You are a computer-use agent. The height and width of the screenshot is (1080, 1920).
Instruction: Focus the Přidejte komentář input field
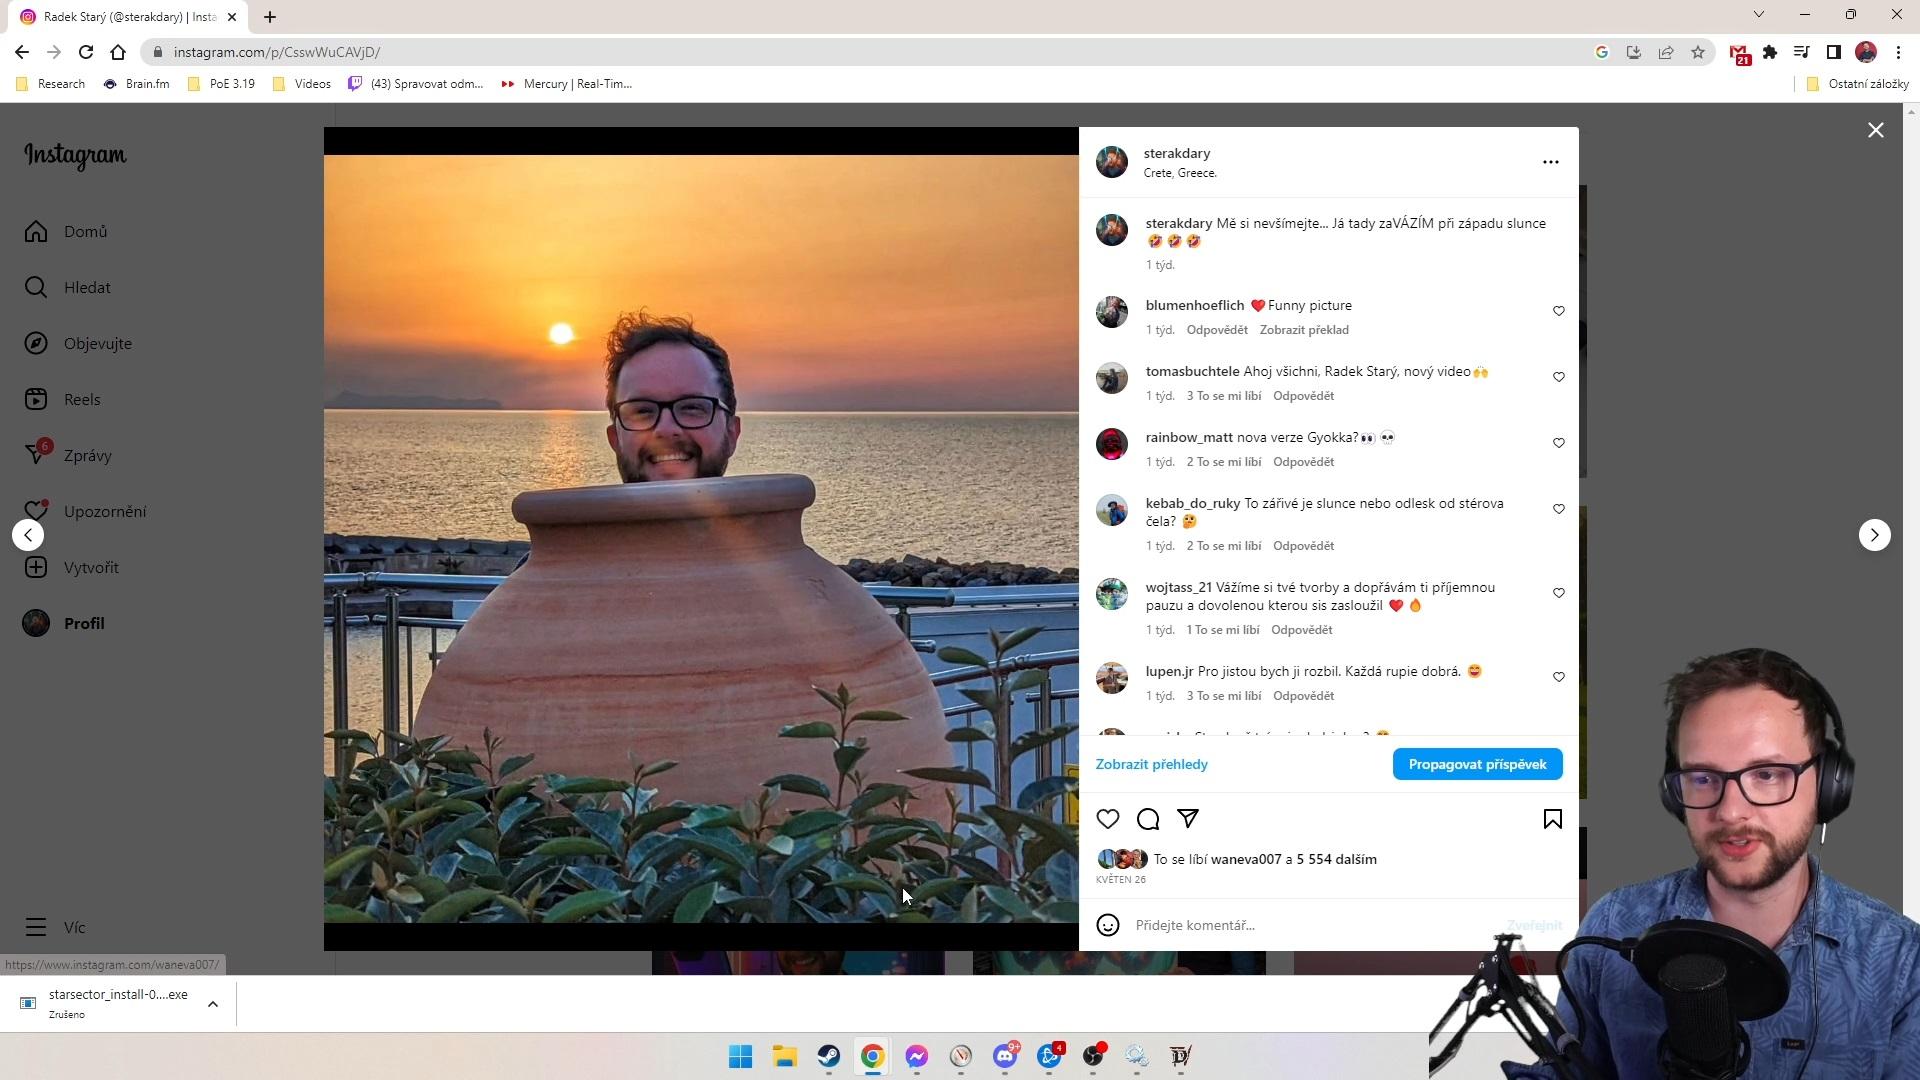point(1315,925)
